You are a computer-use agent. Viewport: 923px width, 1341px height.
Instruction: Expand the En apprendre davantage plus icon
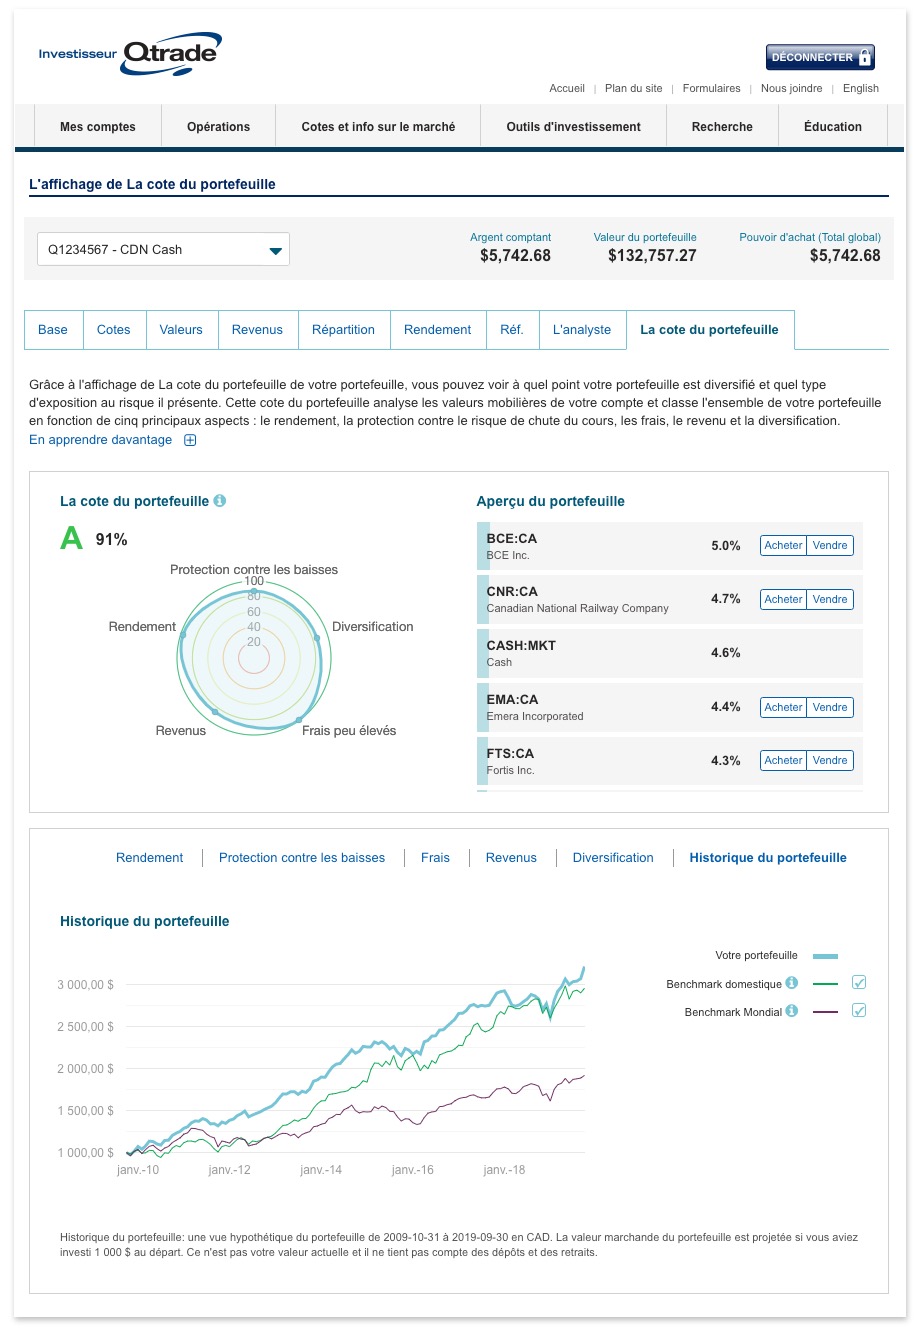pyautogui.click(x=190, y=440)
